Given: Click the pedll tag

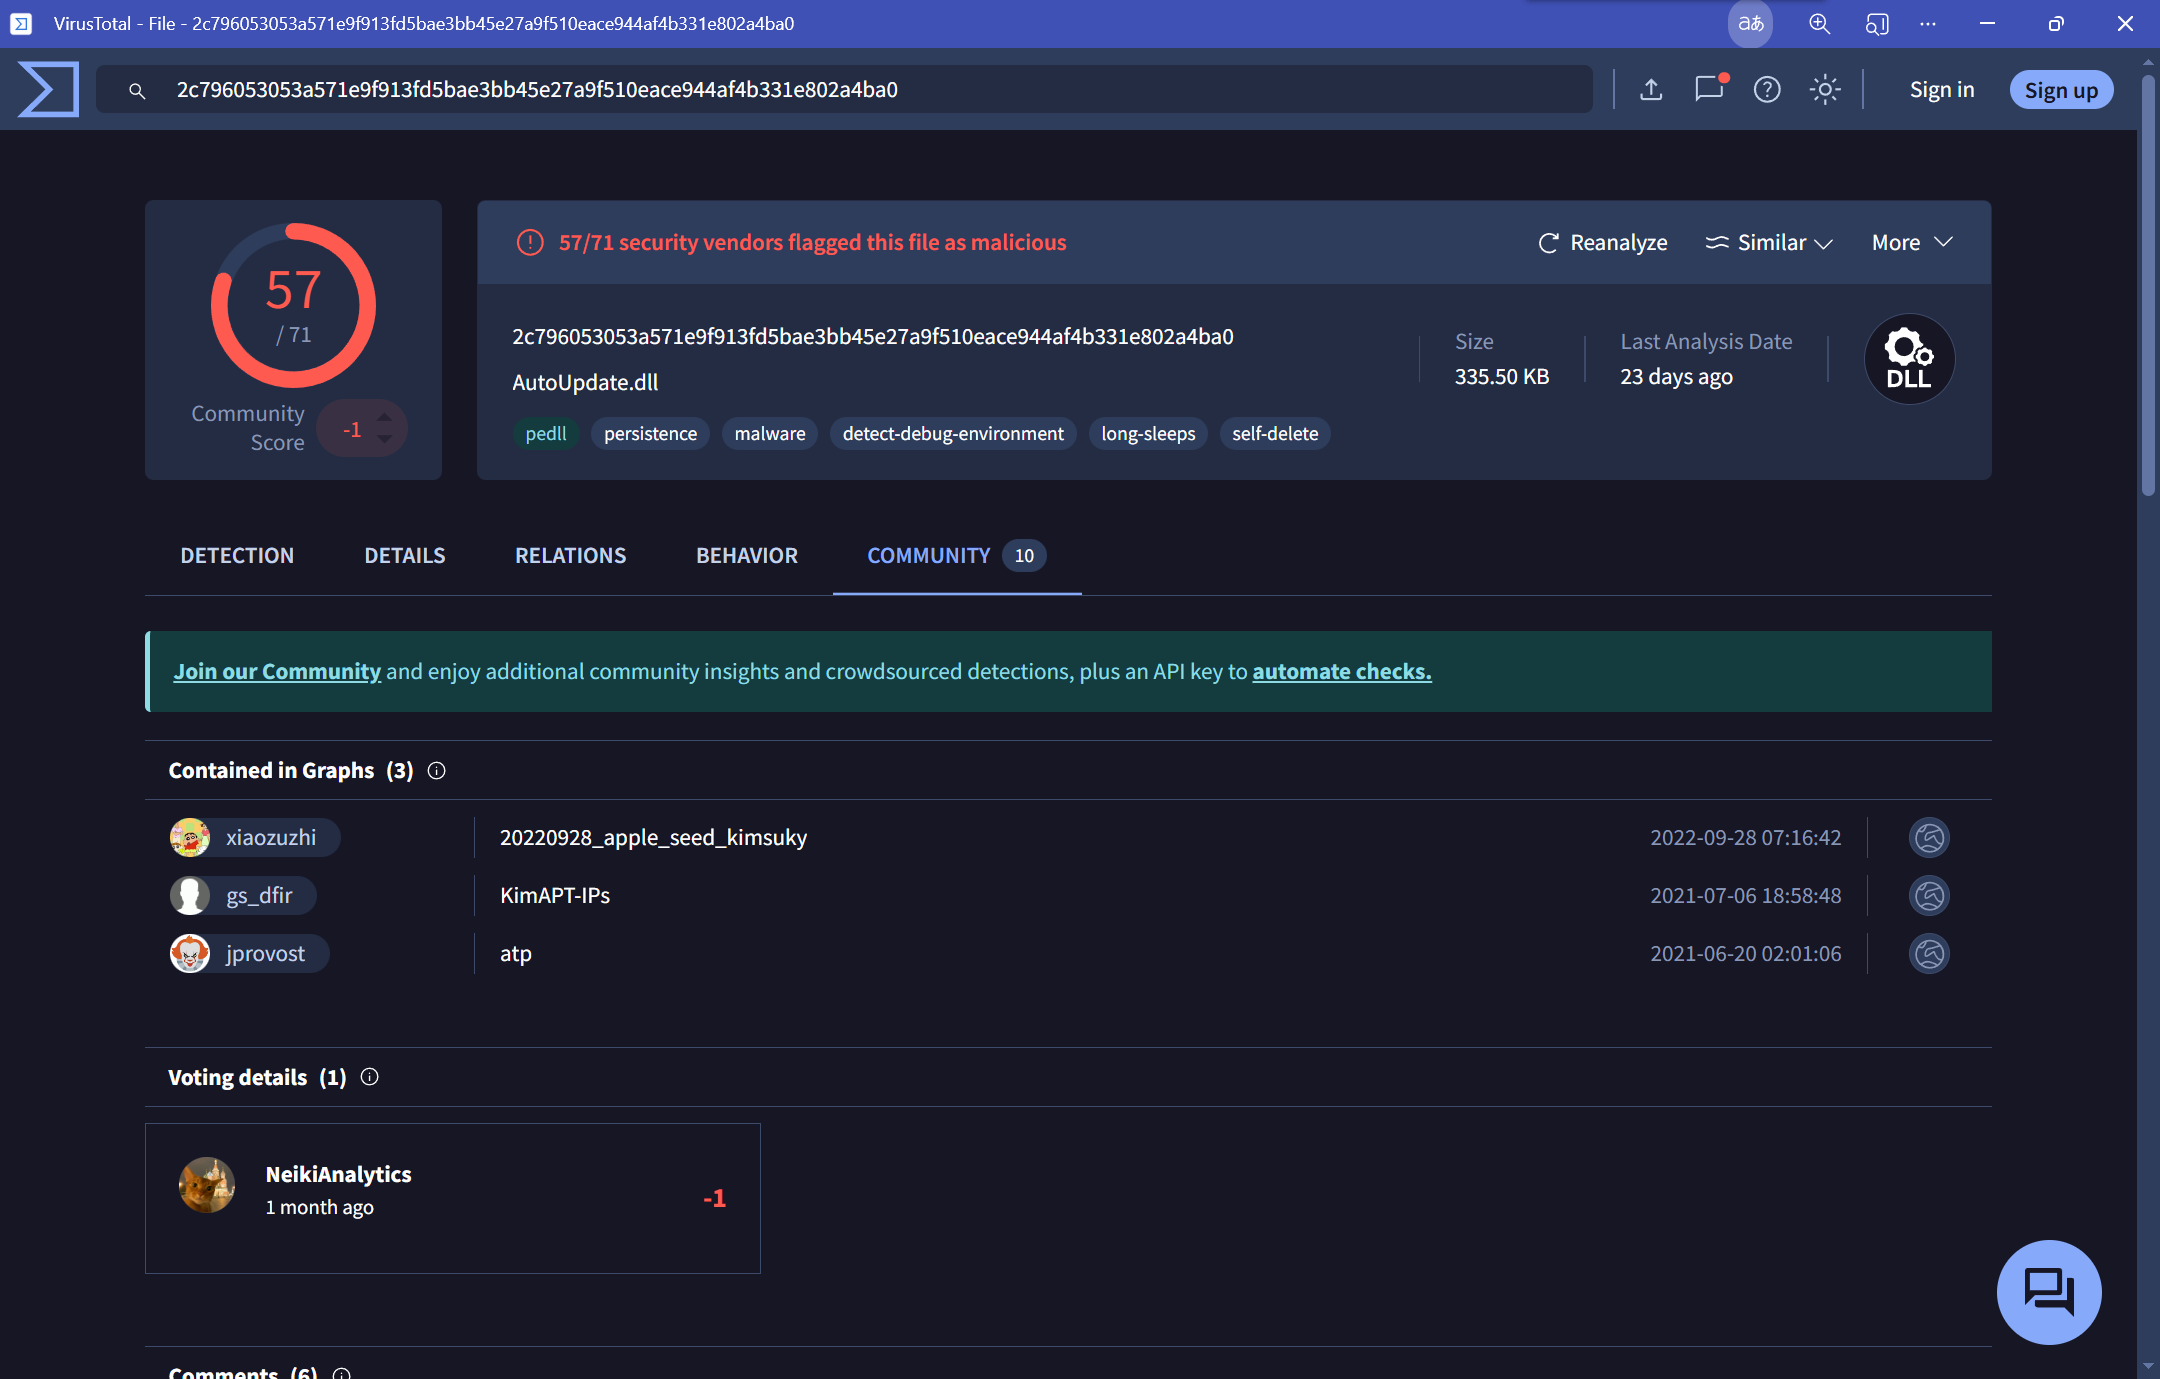Looking at the screenshot, I should click(546, 434).
